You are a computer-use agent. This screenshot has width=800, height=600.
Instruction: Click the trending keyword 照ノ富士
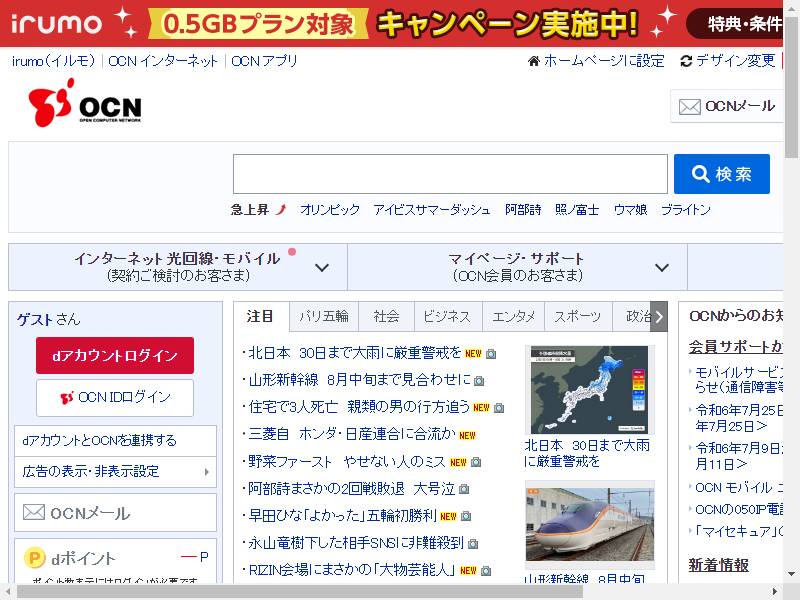pos(577,210)
